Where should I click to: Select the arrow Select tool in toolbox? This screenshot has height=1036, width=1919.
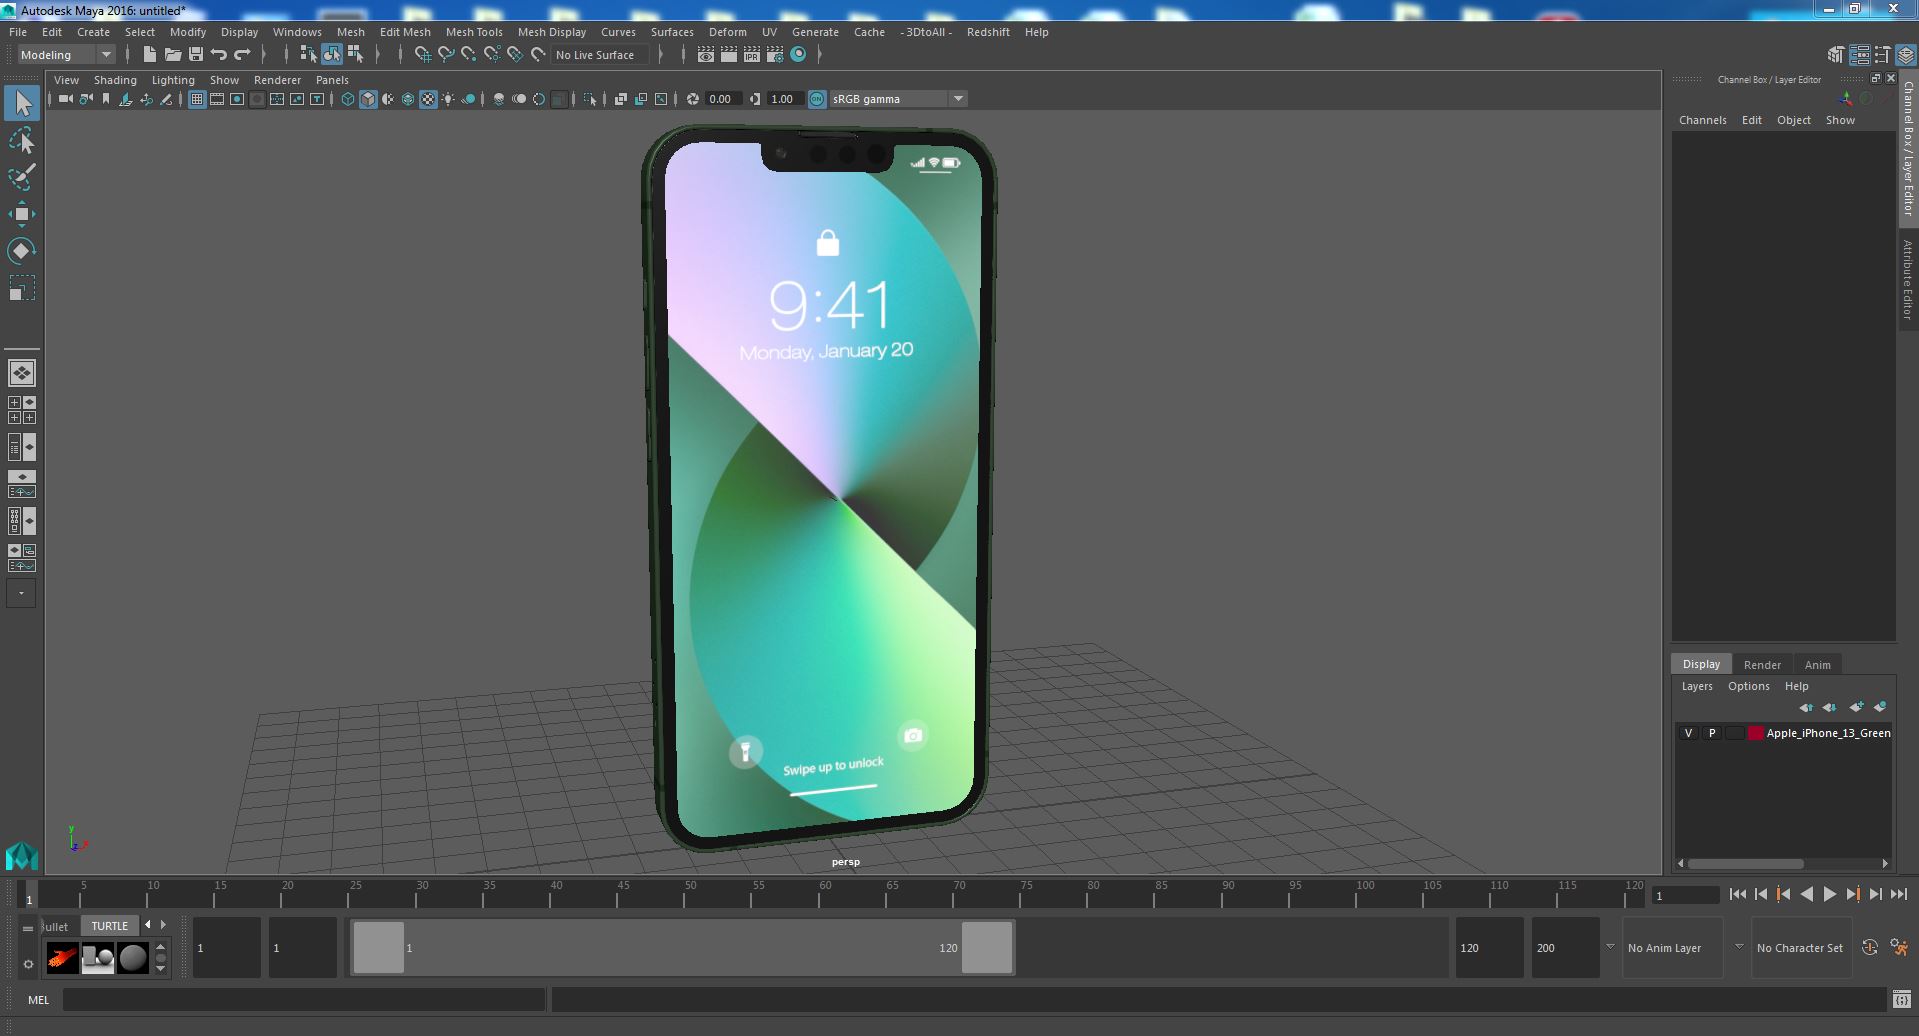(22, 103)
